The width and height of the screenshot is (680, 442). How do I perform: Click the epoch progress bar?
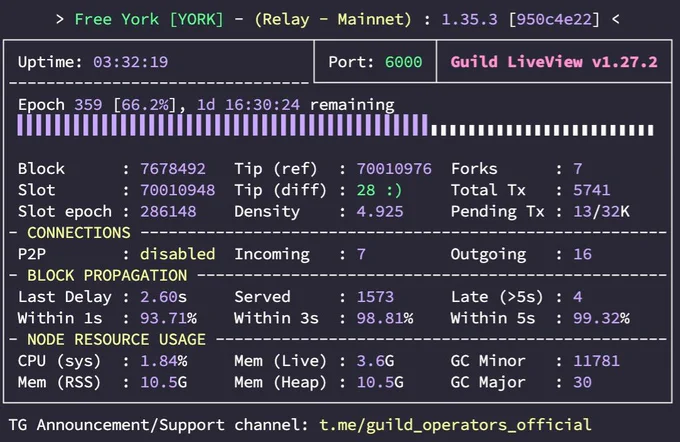[335, 126]
